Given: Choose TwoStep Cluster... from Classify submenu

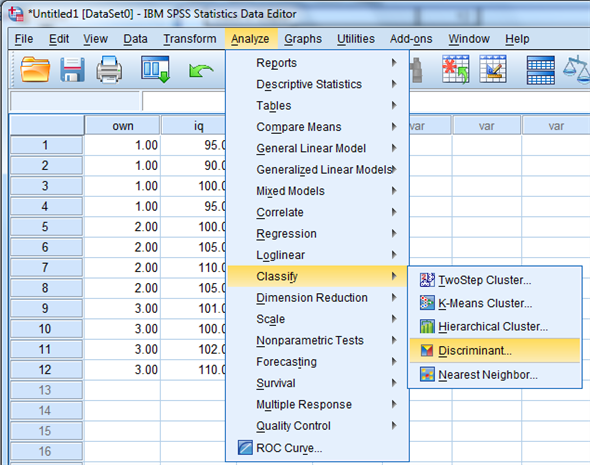Looking at the screenshot, I should coord(495,280).
